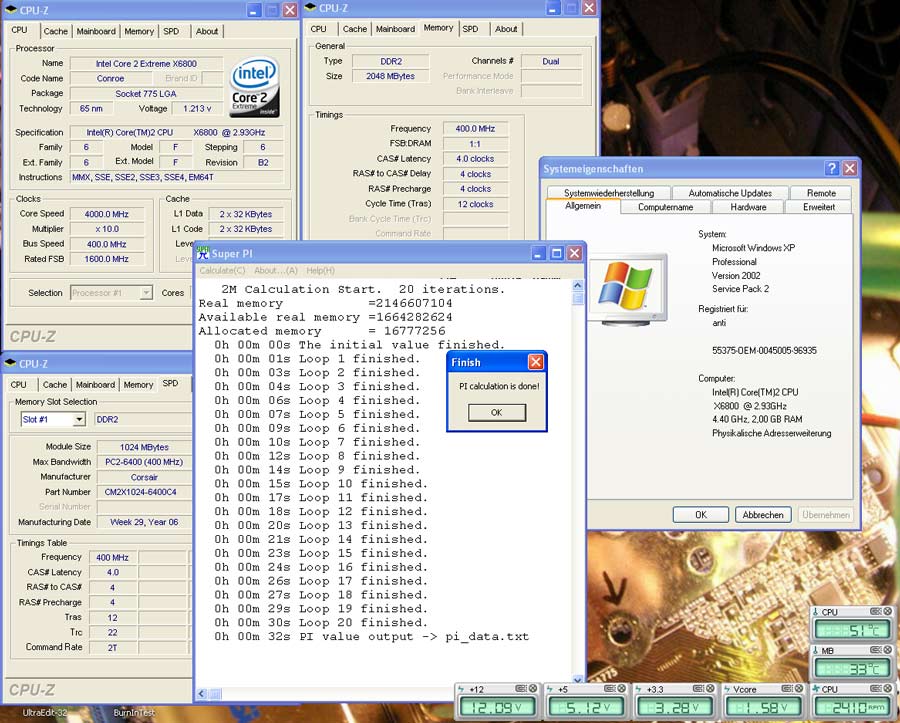Switch to Cache tab in CPU-Z SPD window

[x=55, y=385]
